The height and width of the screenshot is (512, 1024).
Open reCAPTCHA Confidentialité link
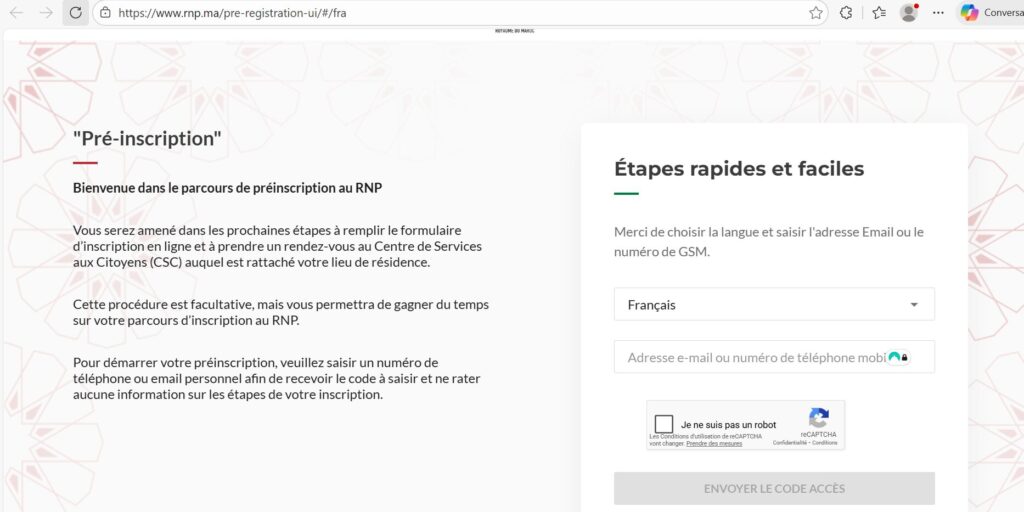[789, 442]
